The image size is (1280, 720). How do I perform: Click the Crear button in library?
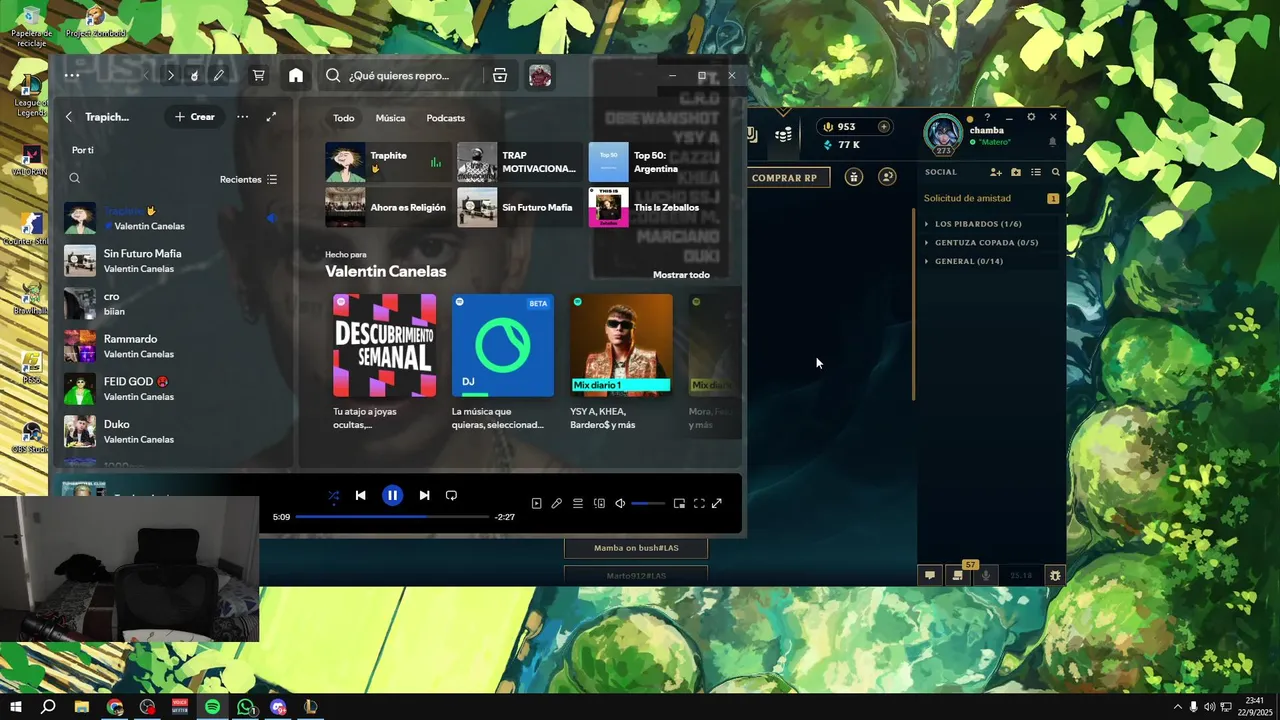point(194,117)
